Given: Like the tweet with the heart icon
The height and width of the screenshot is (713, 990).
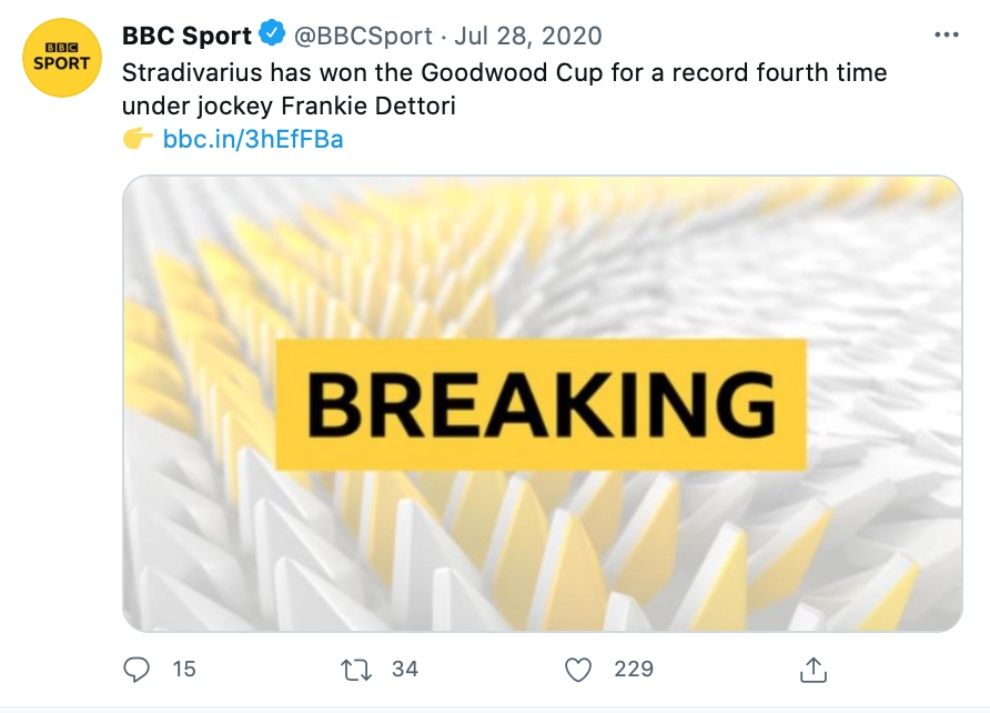Looking at the screenshot, I should pos(578,669).
